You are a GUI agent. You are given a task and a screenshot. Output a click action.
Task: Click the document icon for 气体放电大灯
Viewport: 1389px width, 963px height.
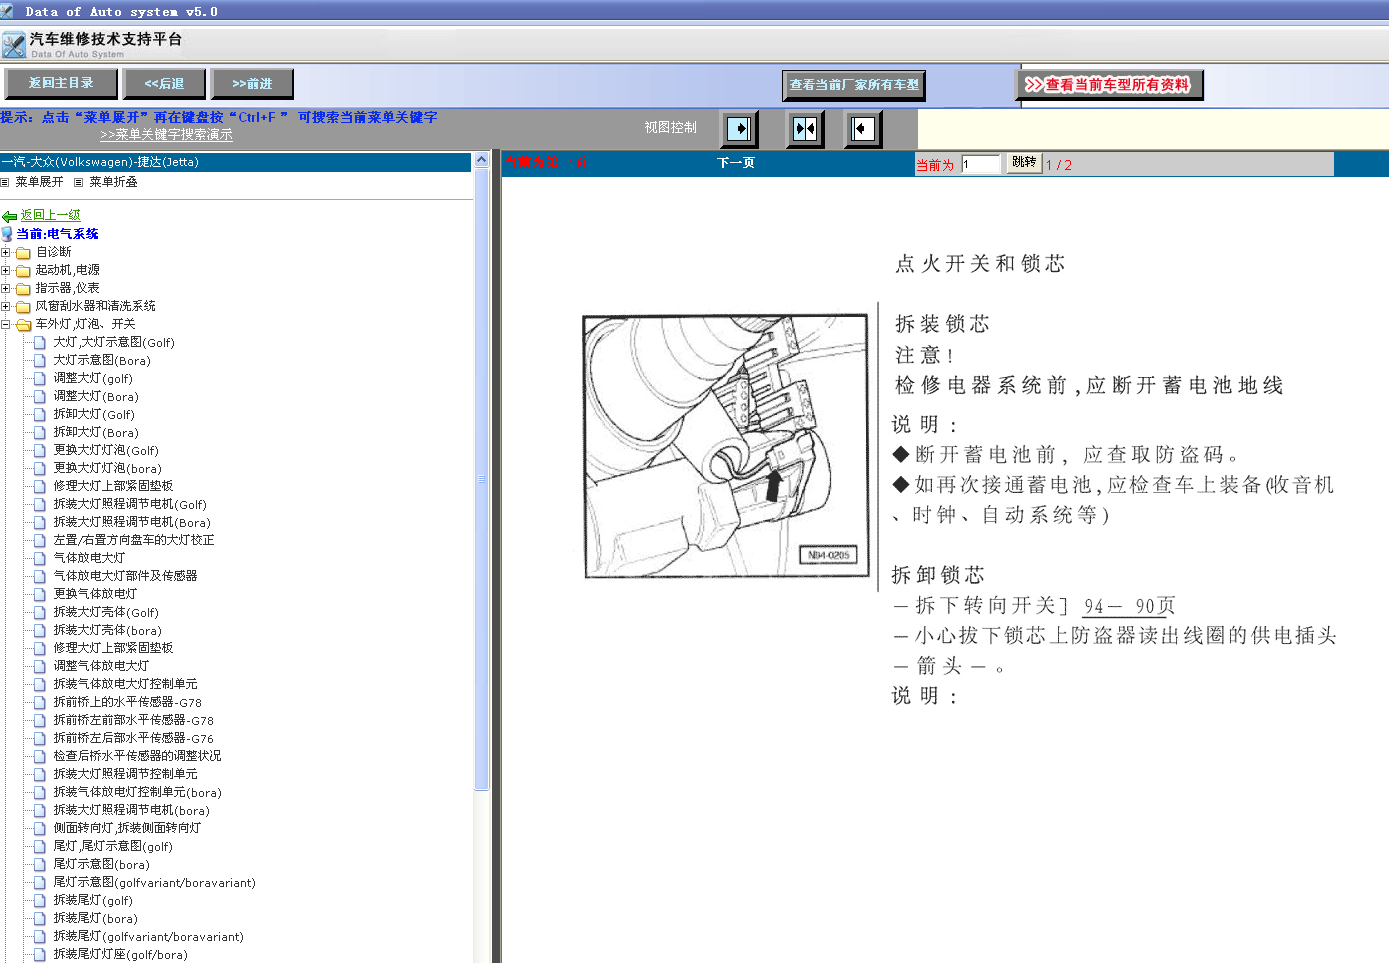[x=40, y=558]
